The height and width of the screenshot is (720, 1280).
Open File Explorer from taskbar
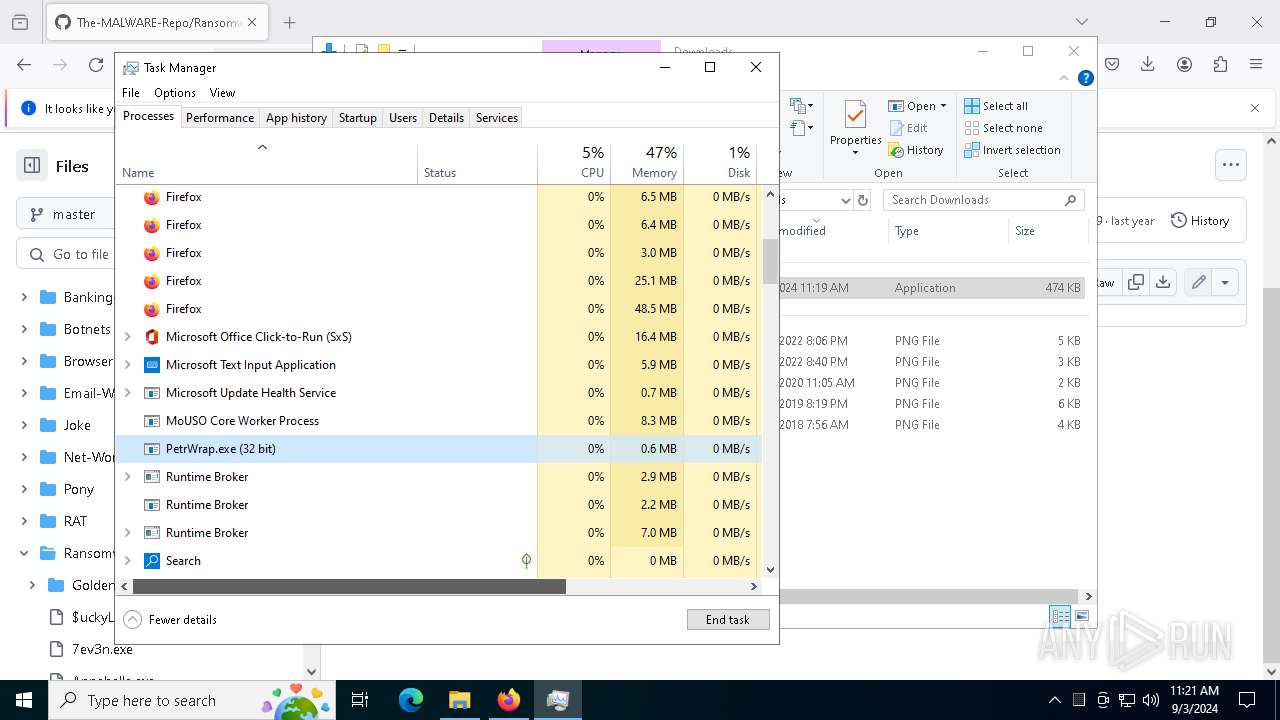pyautogui.click(x=459, y=700)
